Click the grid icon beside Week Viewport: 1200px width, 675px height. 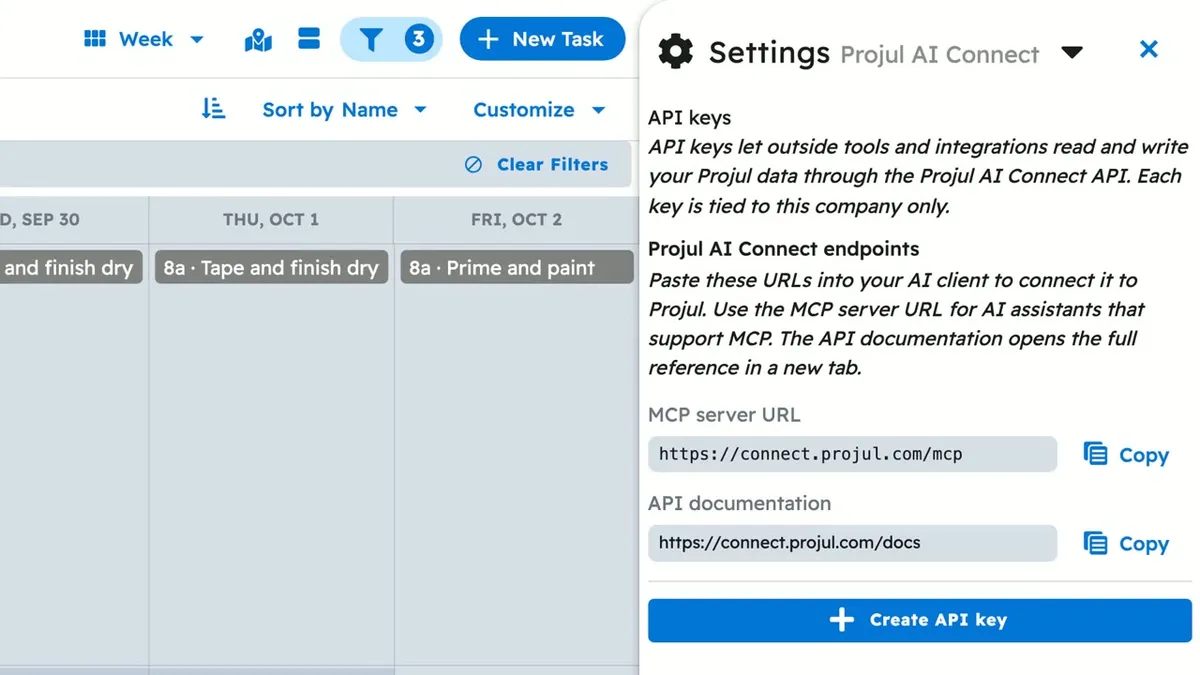pyautogui.click(x=95, y=39)
